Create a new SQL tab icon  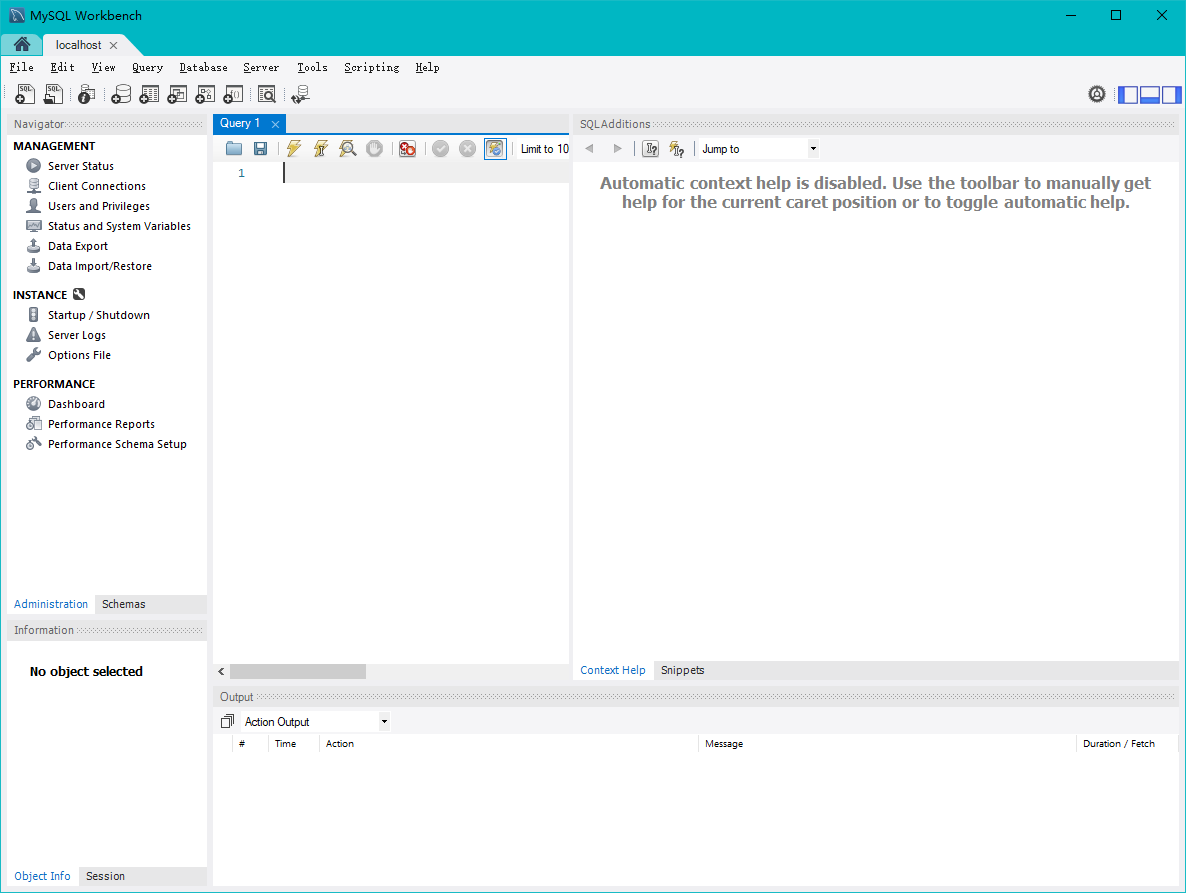tap(24, 94)
